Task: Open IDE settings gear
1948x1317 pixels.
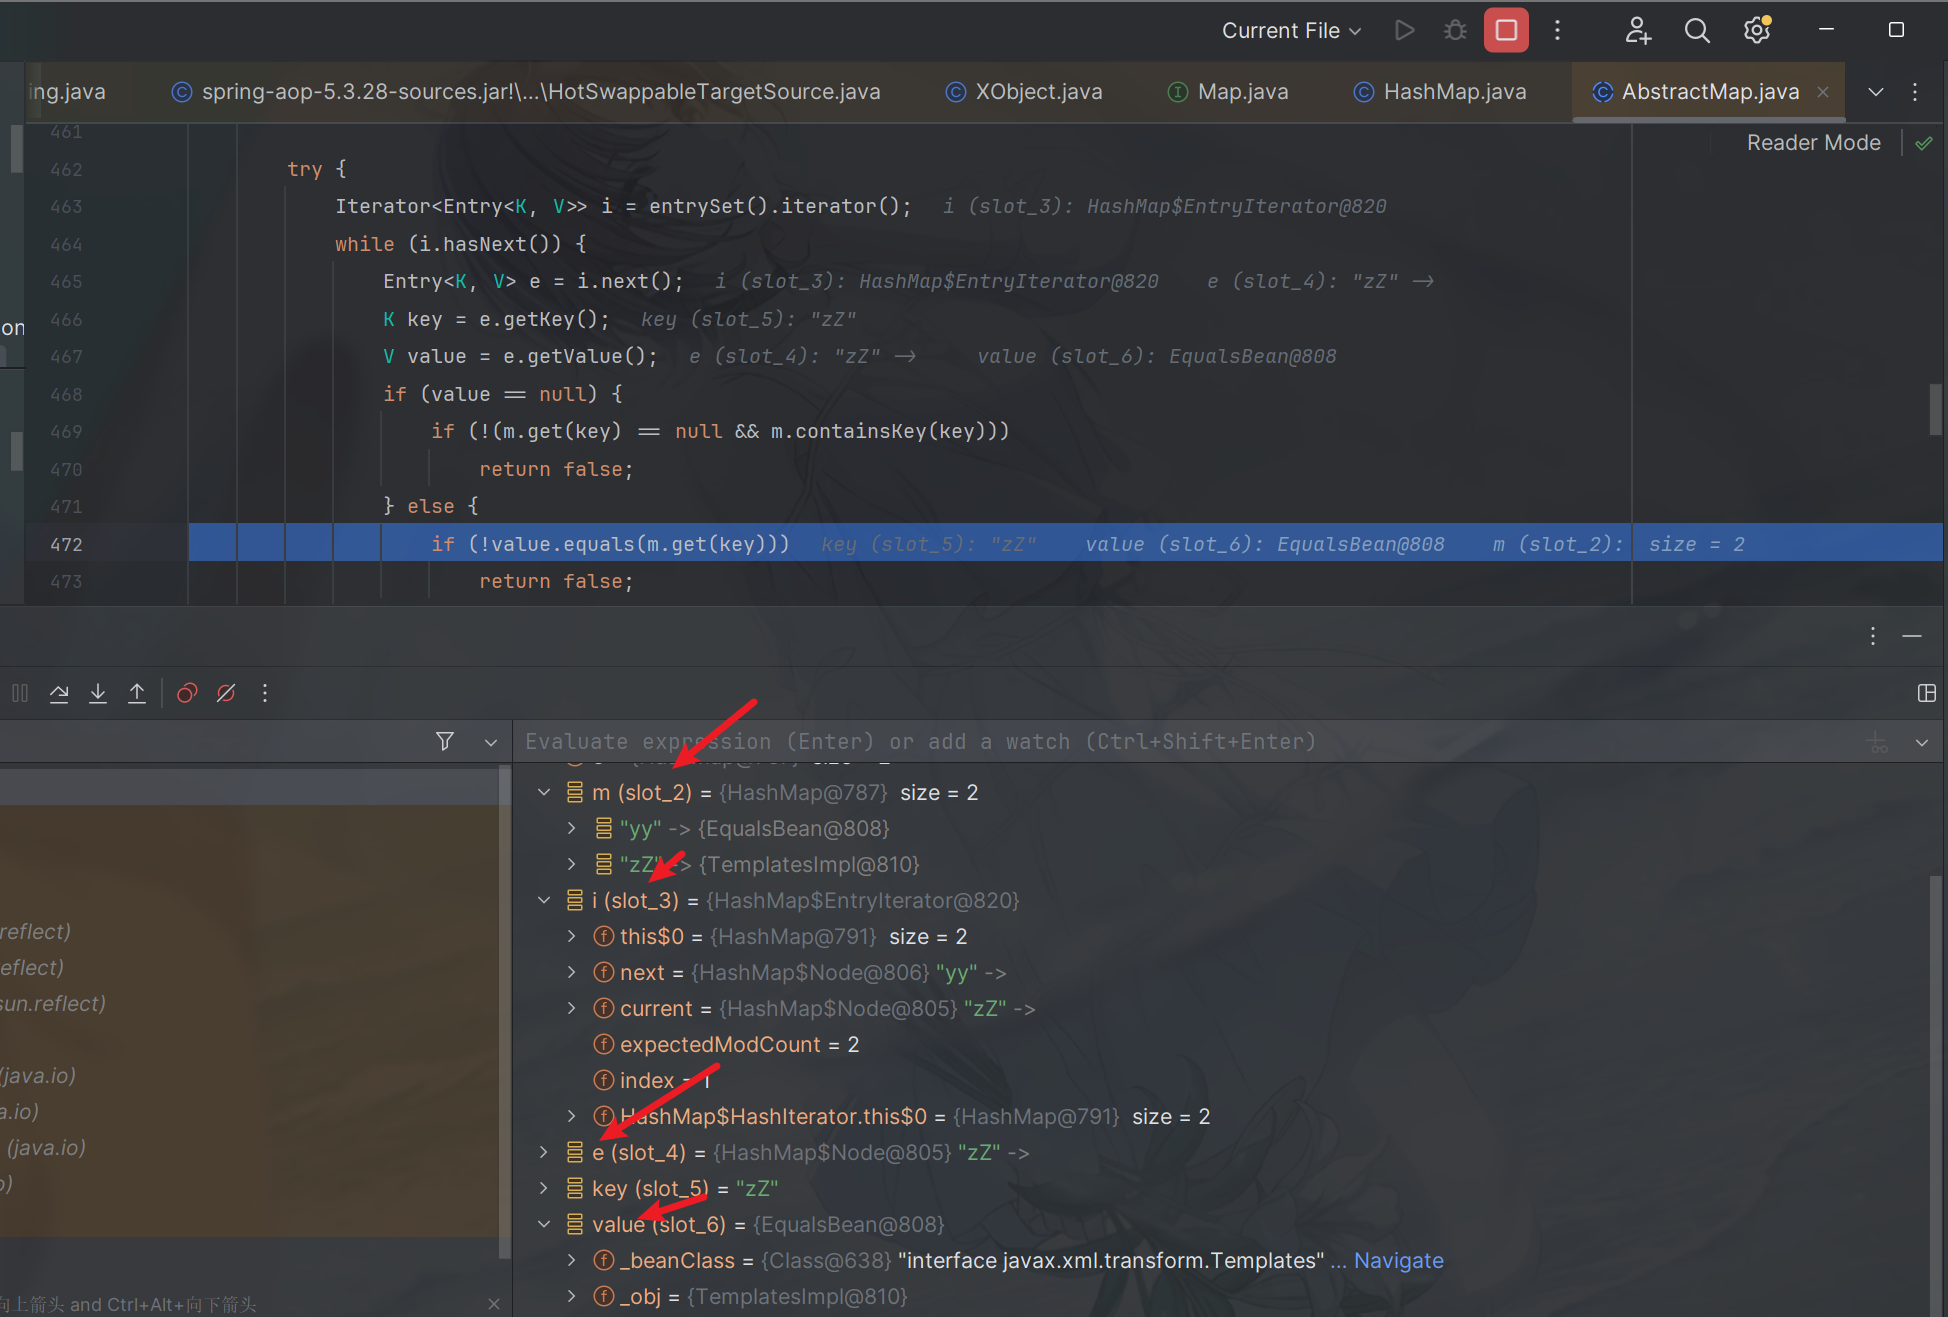Action: (x=1757, y=30)
